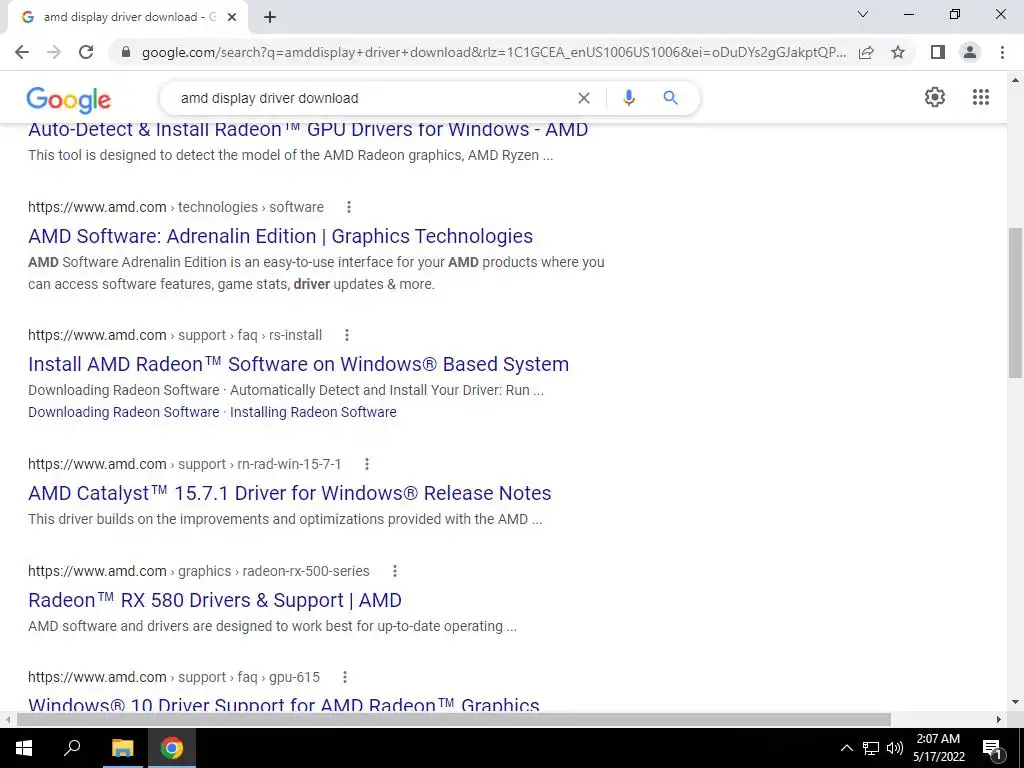Open Google quick settings gear

pos(935,97)
